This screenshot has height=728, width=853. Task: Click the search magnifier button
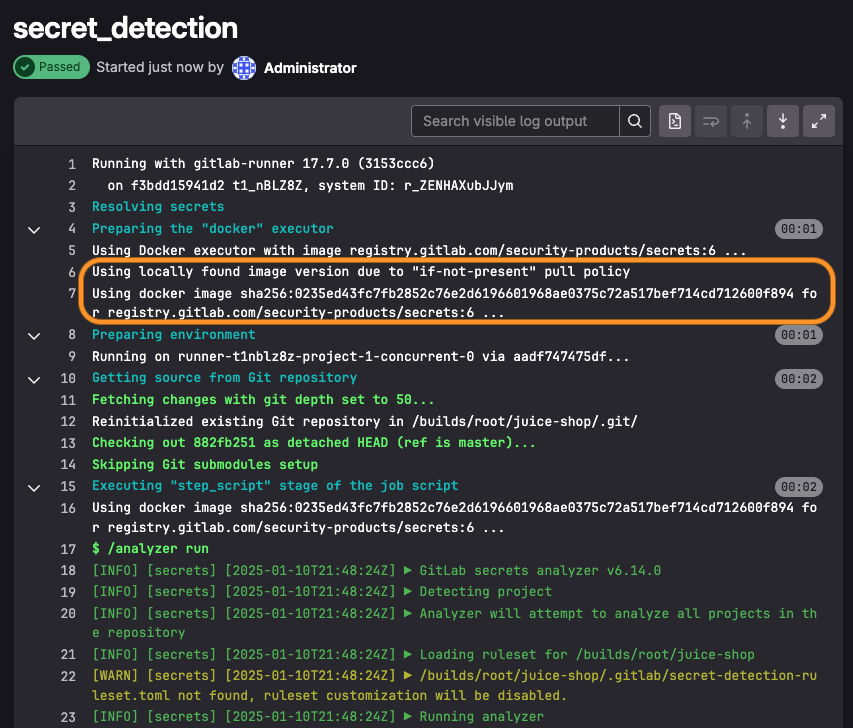pos(635,121)
